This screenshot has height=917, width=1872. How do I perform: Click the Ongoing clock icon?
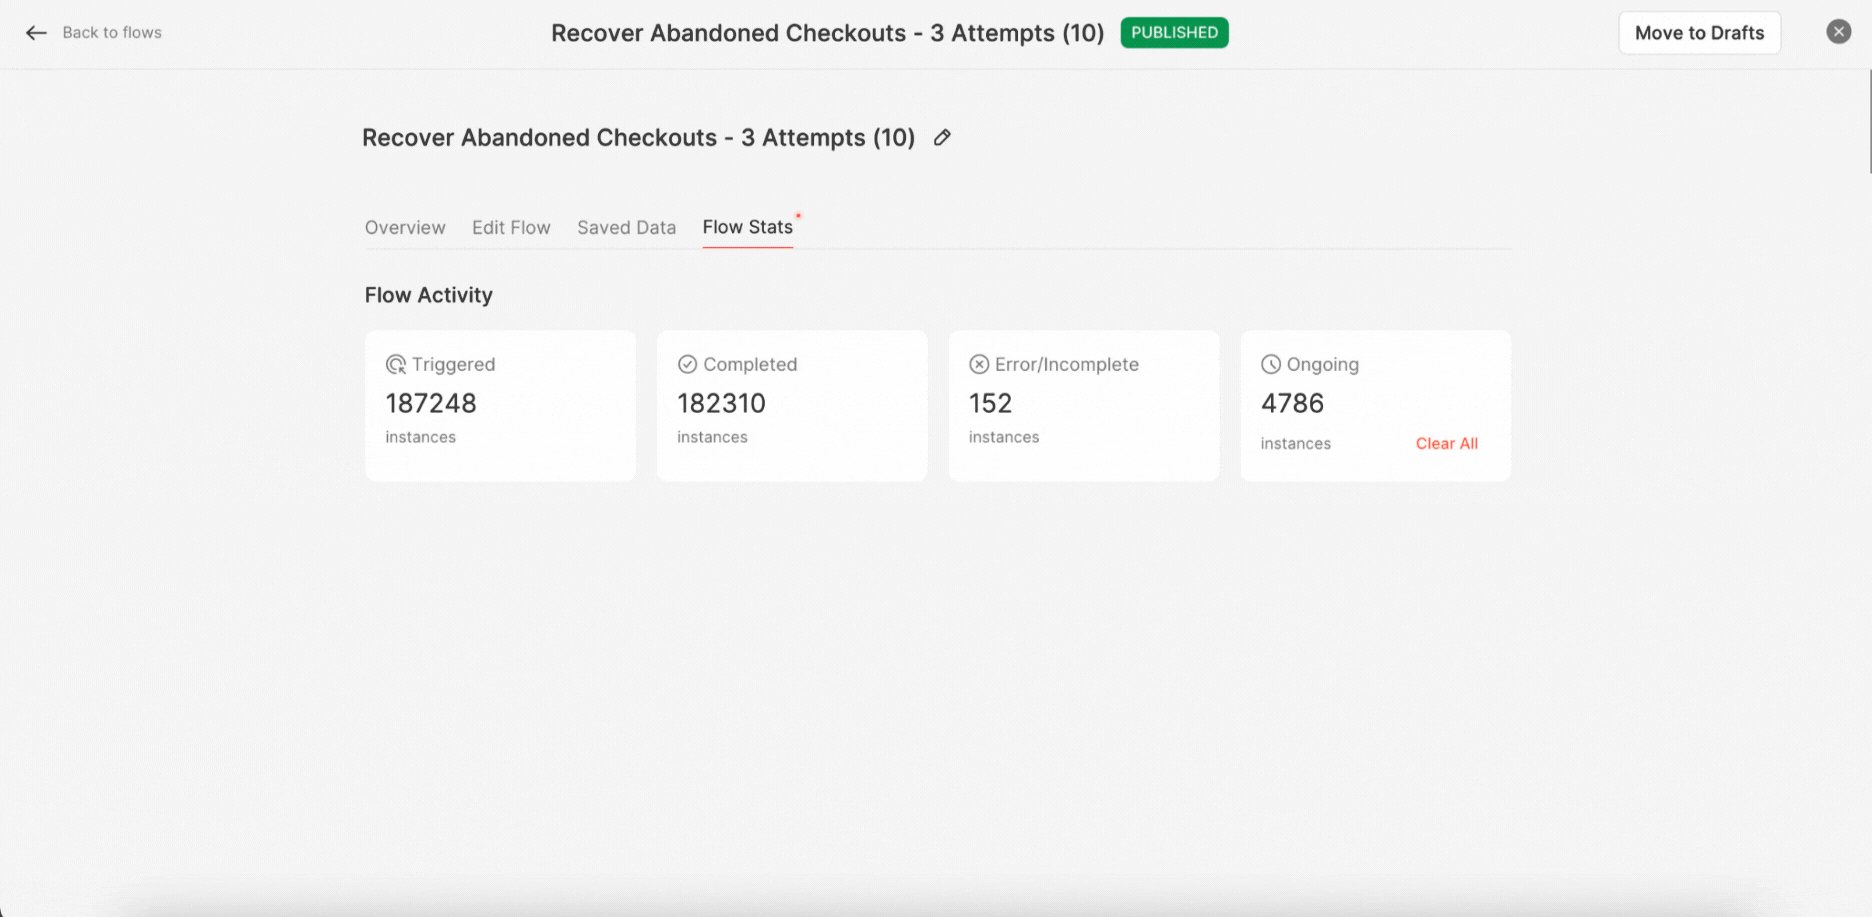pyautogui.click(x=1271, y=364)
